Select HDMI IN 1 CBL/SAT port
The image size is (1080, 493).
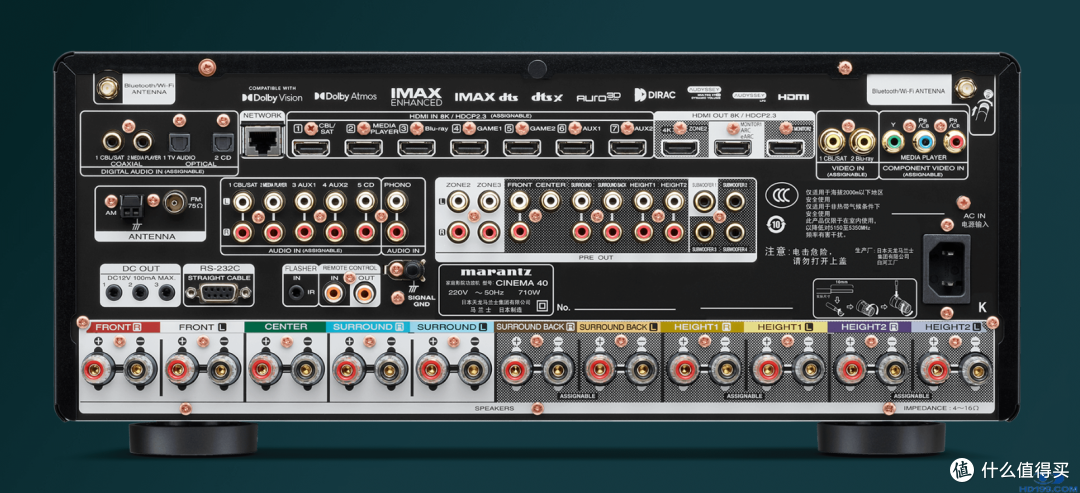click(x=311, y=147)
